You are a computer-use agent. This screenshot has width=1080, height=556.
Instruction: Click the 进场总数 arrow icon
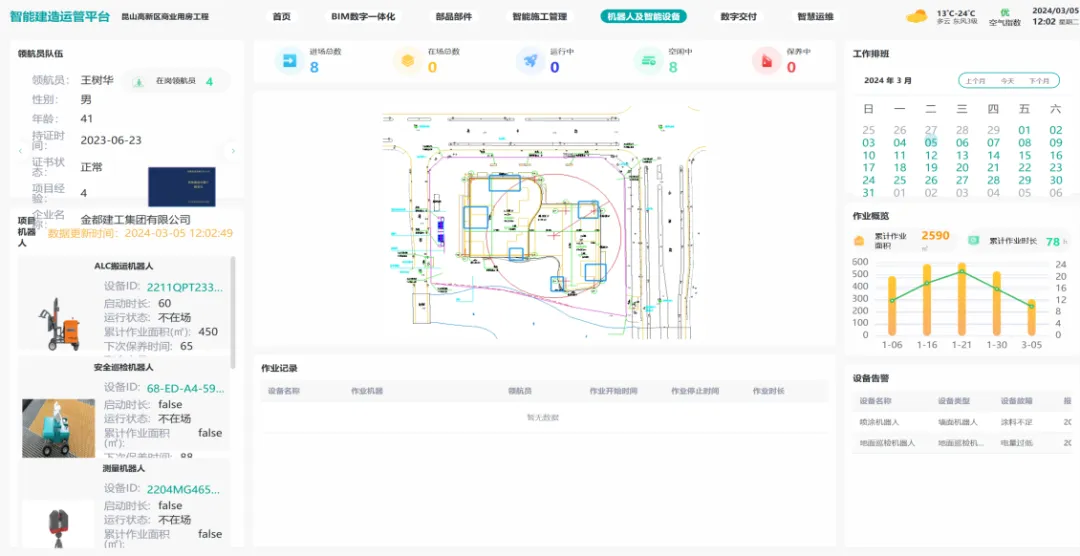point(290,61)
